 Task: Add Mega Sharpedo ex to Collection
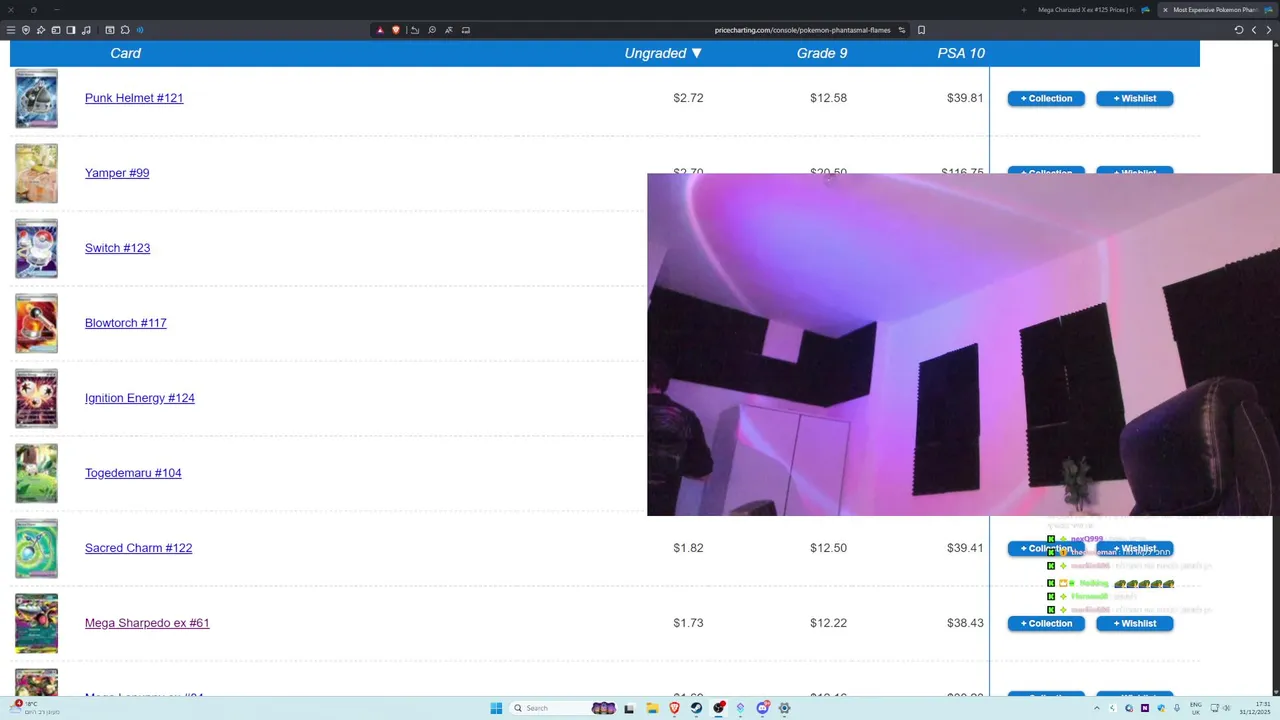(1046, 623)
